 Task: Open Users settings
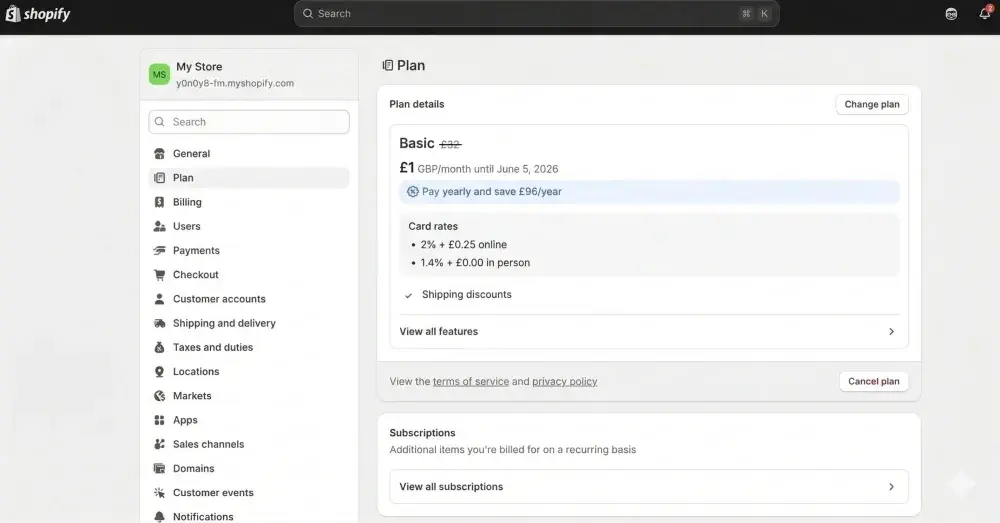click(249, 226)
